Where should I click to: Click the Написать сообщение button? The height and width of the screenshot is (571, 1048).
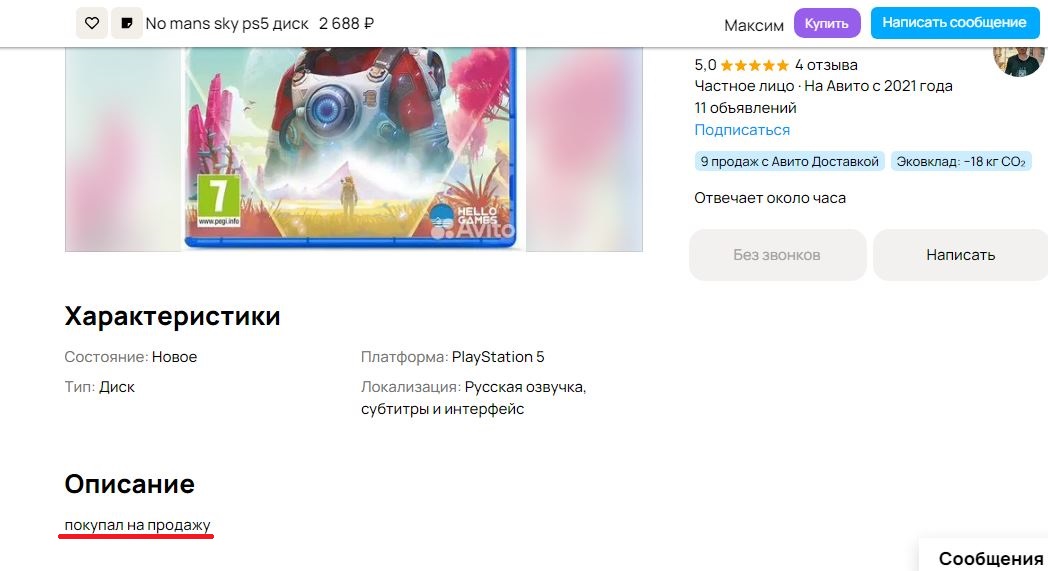[x=954, y=23]
